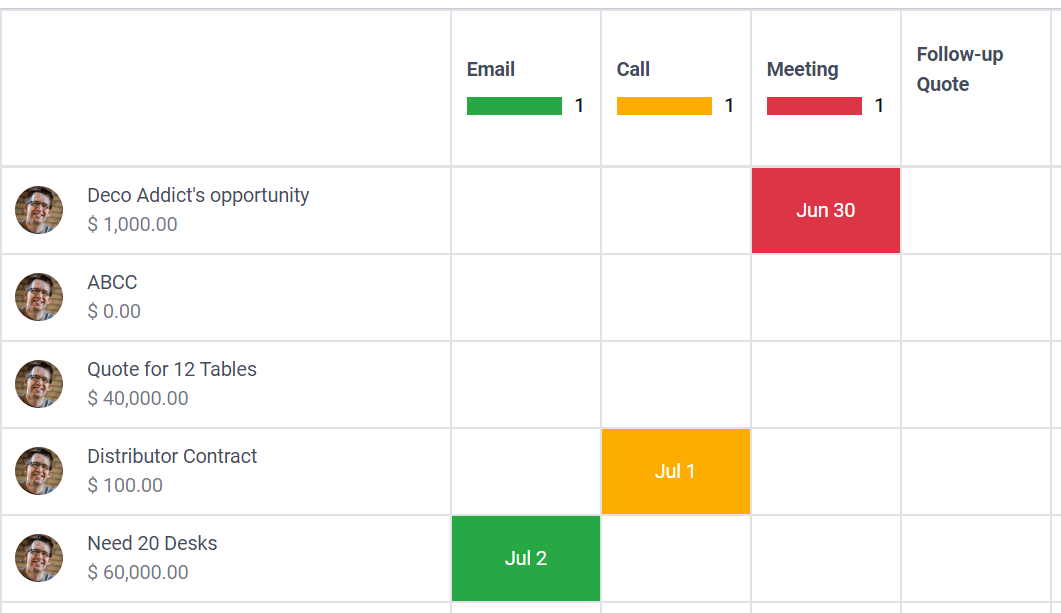Click the avatar beside Deco Addict's opportunity
1061x613 pixels.
[x=39, y=210]
